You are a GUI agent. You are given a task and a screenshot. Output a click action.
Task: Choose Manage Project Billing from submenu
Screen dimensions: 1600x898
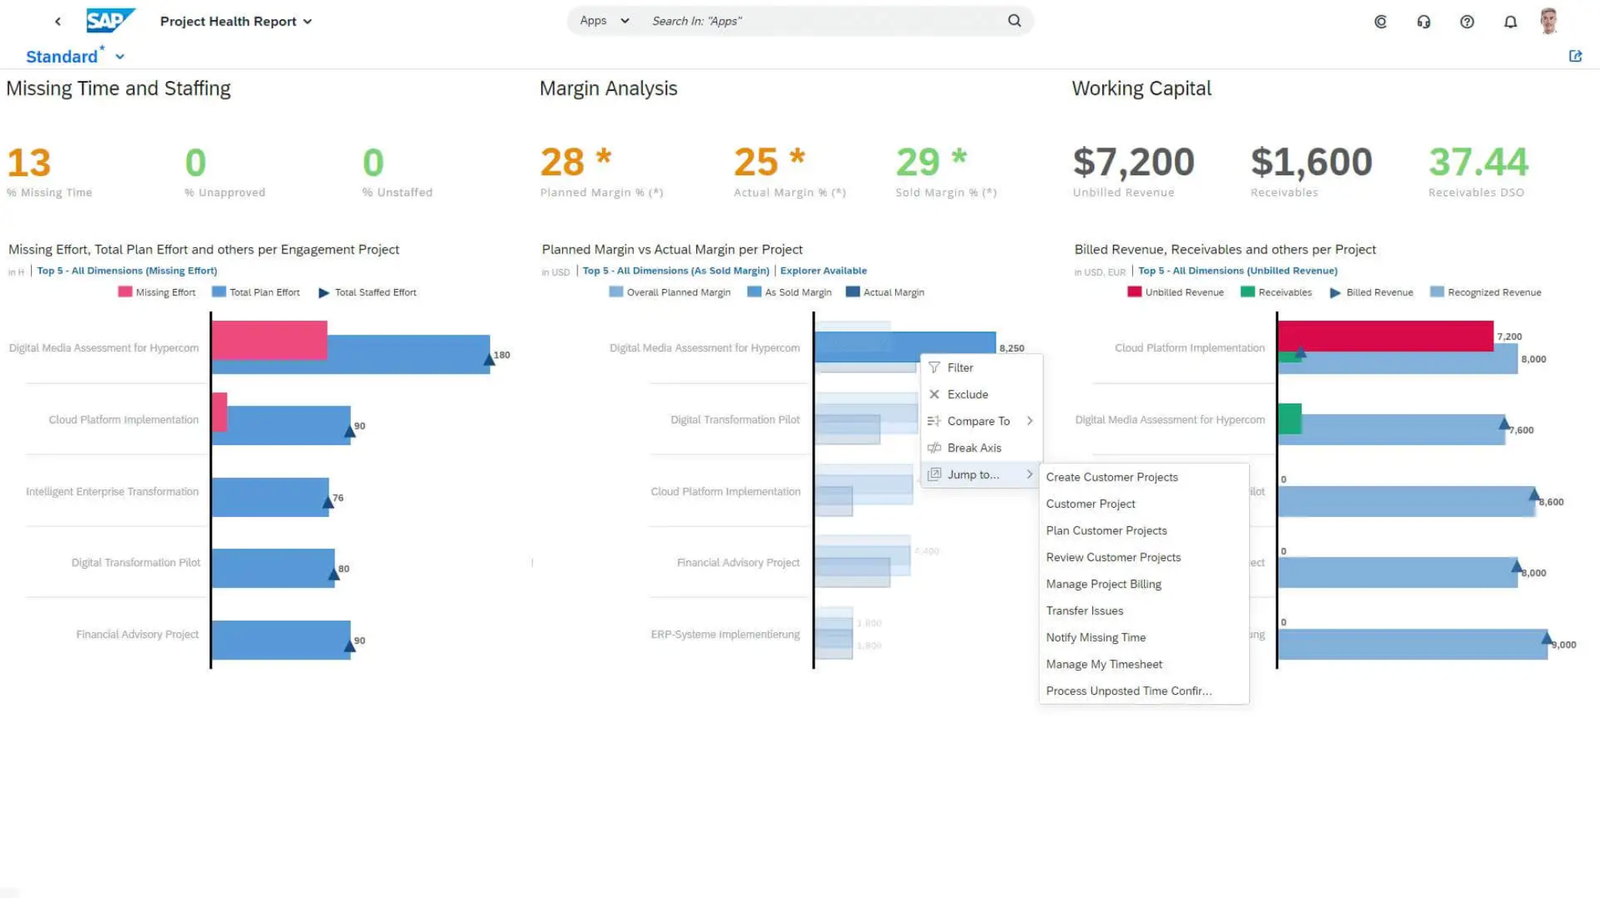[x=1103, y=584]
